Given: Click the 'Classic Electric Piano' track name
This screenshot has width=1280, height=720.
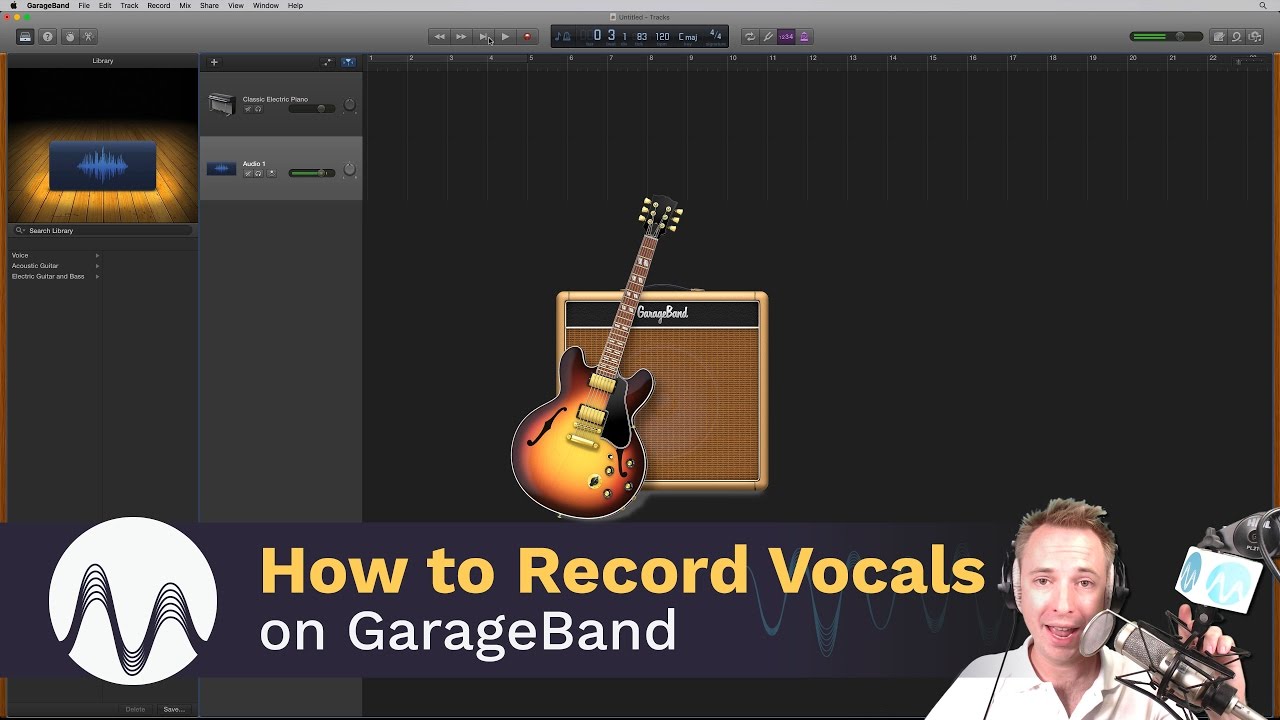Looking at the screenshot, I should pos(275,99).
